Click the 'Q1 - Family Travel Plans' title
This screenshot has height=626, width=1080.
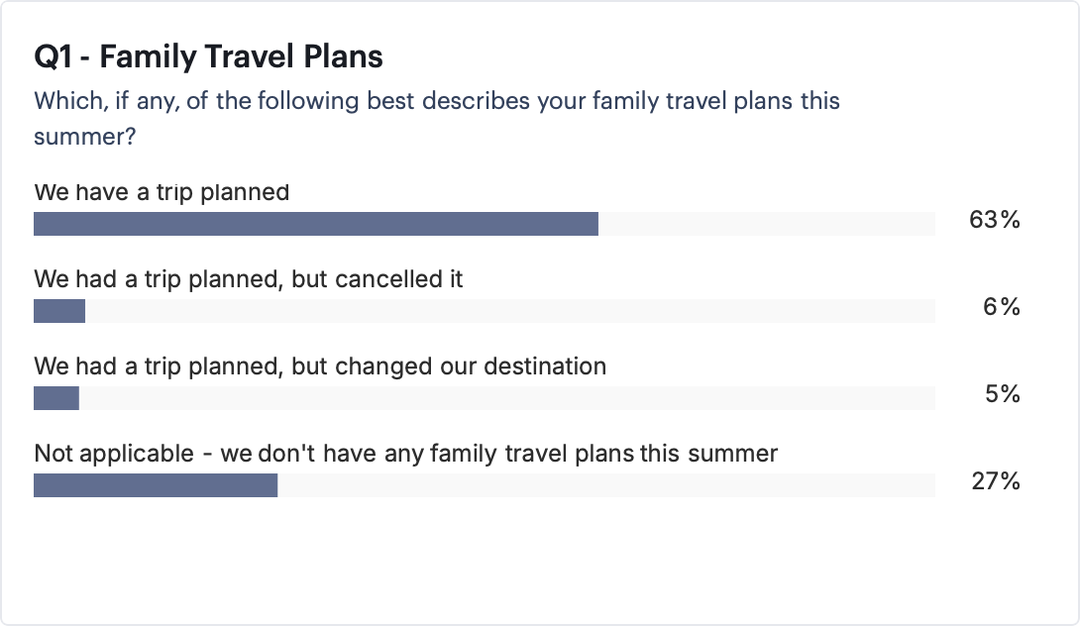click(208, 56)
